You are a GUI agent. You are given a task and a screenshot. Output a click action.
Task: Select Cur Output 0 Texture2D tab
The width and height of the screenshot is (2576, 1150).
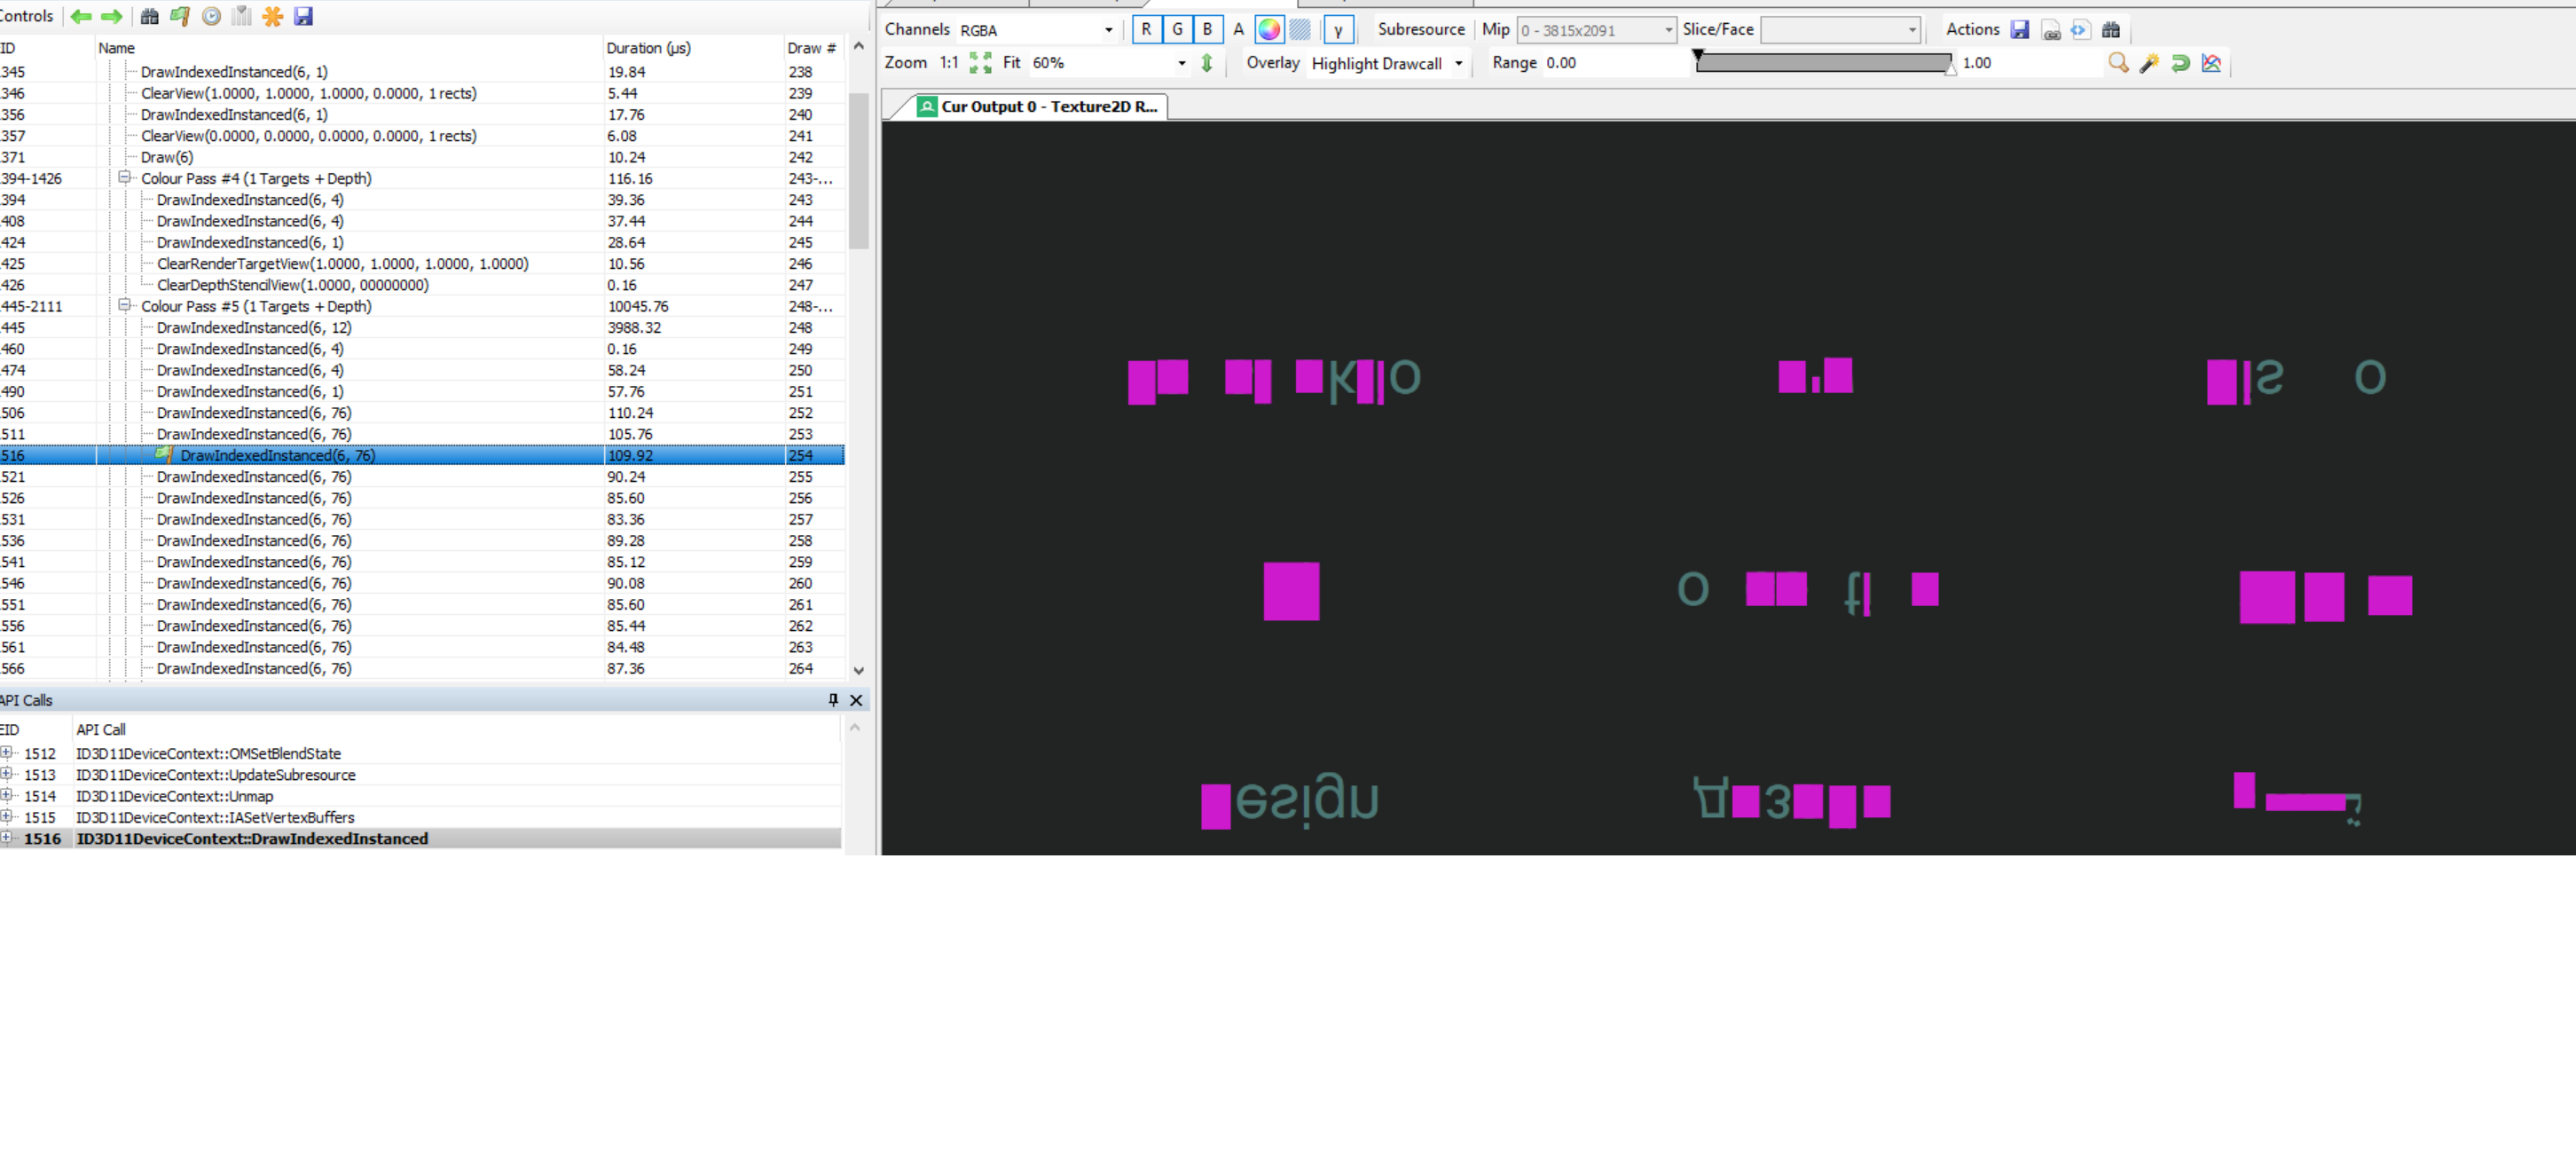(1037, 106)
